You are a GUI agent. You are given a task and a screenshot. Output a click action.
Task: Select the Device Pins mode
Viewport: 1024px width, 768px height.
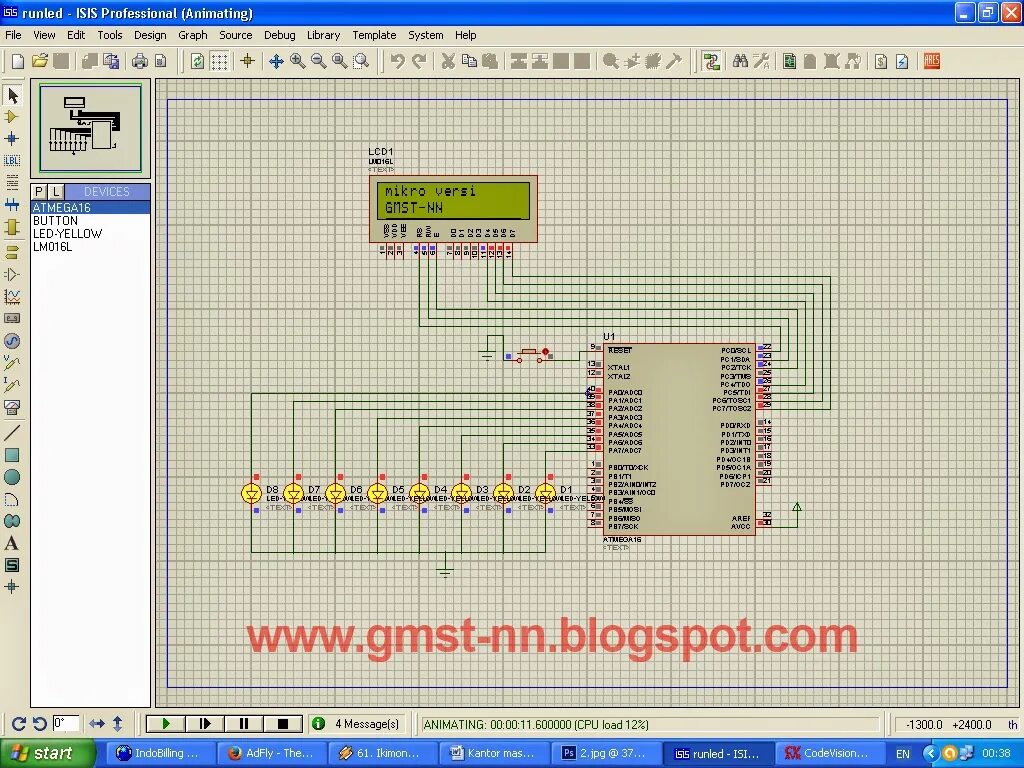[12, 274]
